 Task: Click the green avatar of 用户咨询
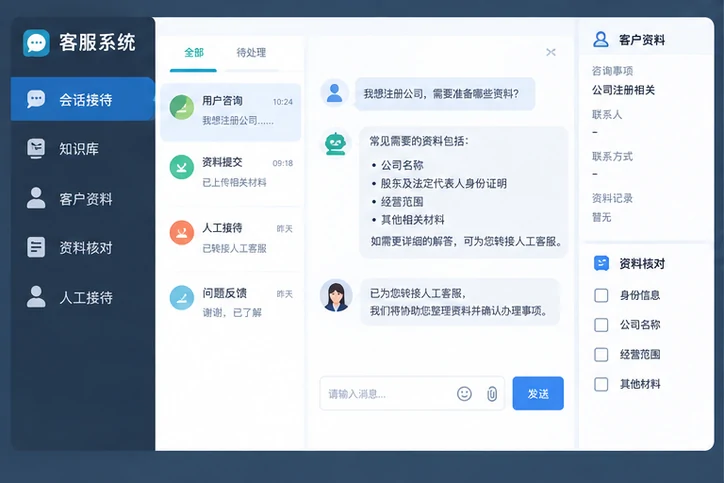click(181, 107)
